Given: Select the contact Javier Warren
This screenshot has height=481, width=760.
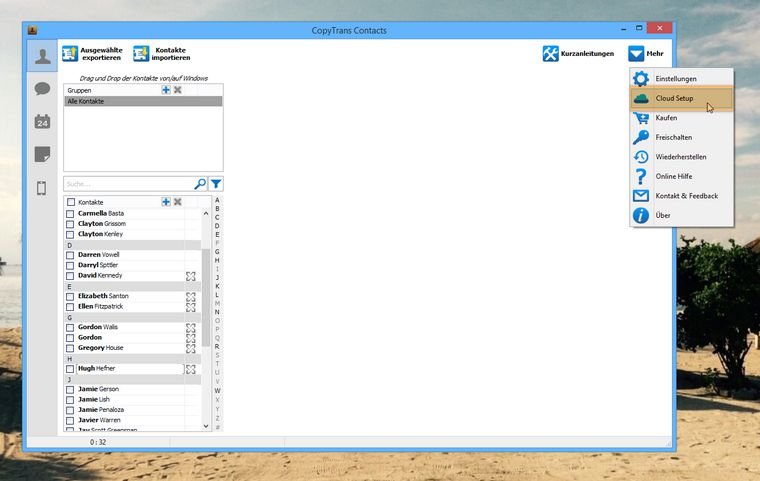Looking at the screenshot, I should tap(99, 420).
